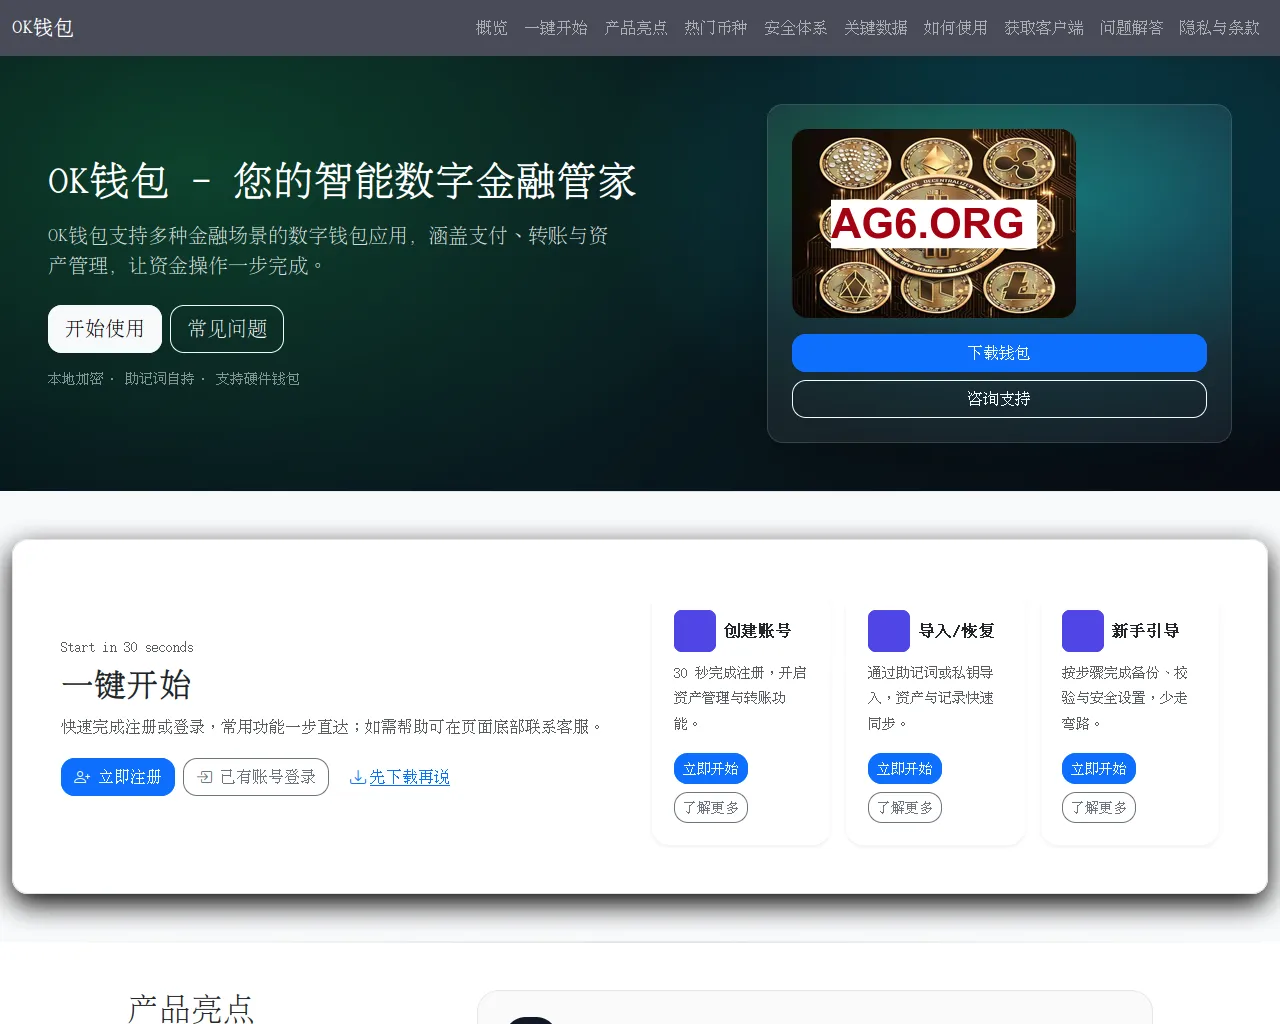Follow the 先下载再说 download link
Screen dimensions: 1280x1024
400,777
